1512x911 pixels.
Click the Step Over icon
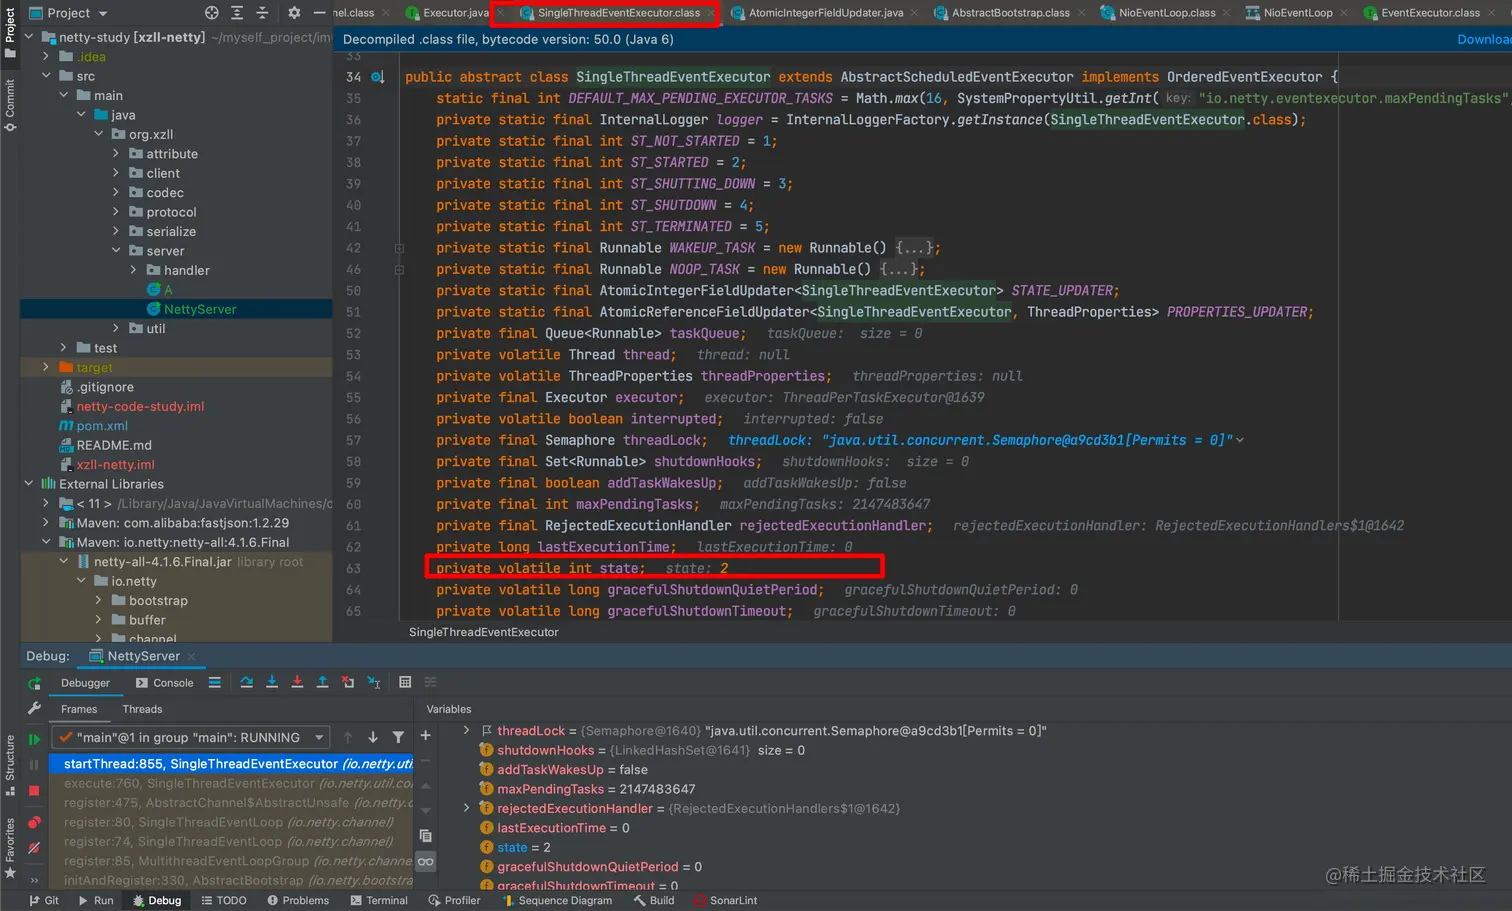click(247, 682)
